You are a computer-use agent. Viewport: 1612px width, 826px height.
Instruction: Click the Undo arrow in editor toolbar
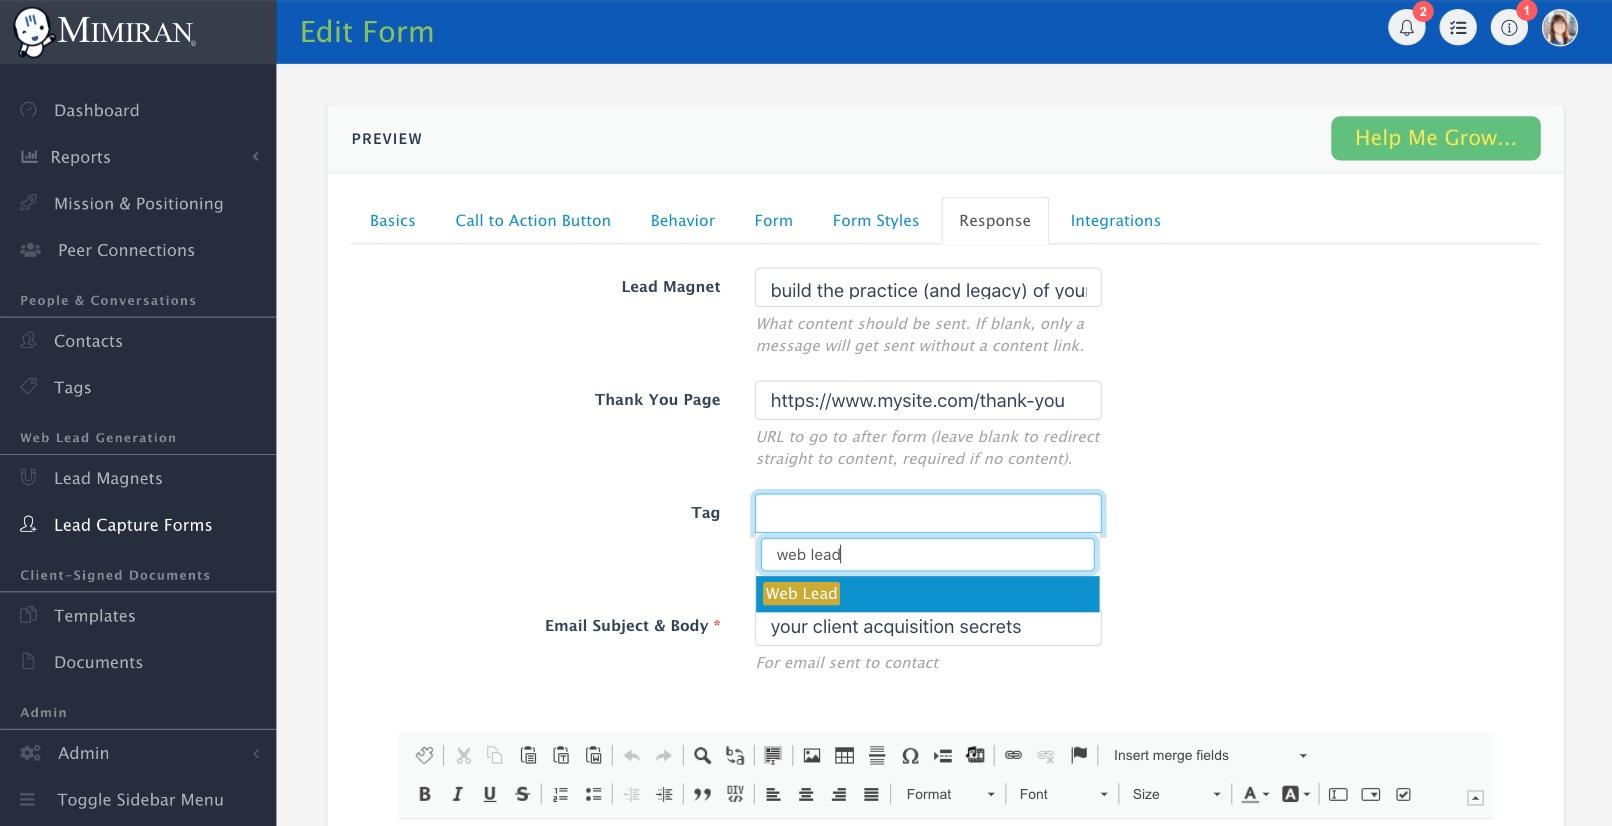[632, 756]
